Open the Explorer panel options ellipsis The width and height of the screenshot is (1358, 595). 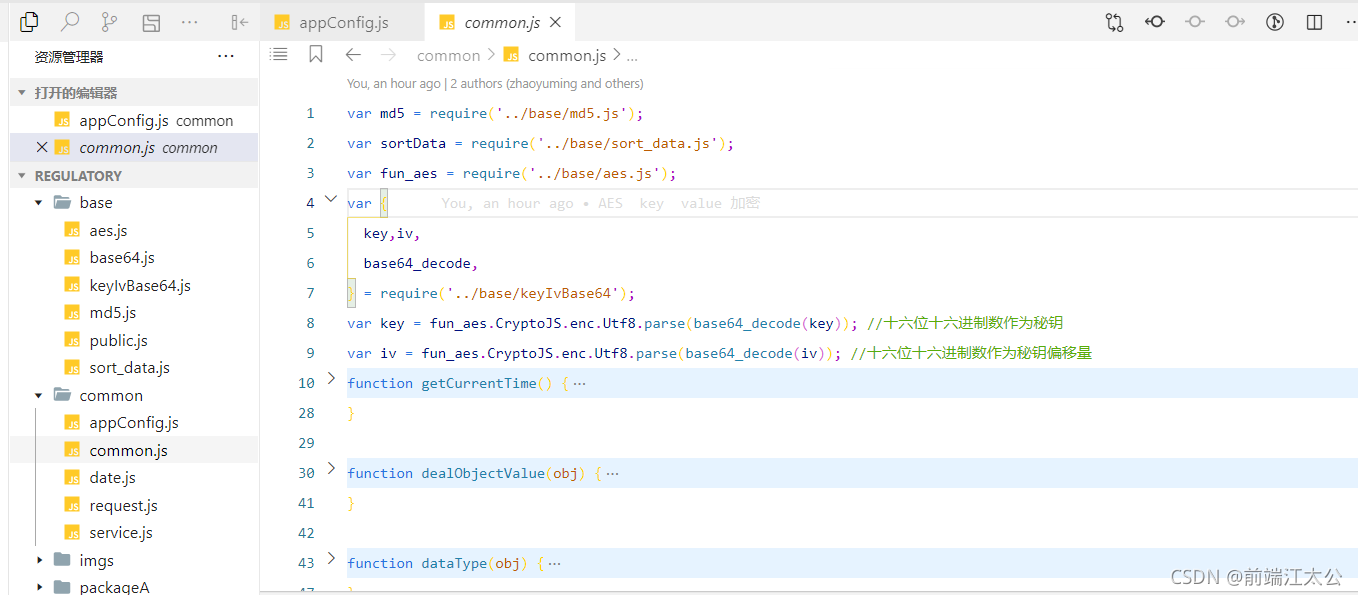[x=226, y=57]
